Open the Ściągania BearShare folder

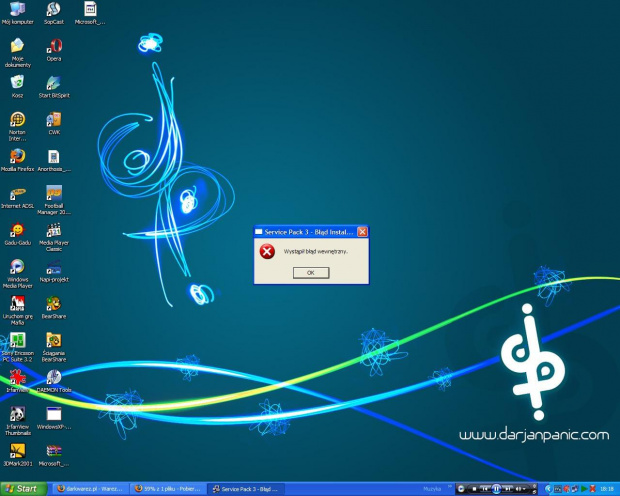pyautogui.click(x=54, y=347)
